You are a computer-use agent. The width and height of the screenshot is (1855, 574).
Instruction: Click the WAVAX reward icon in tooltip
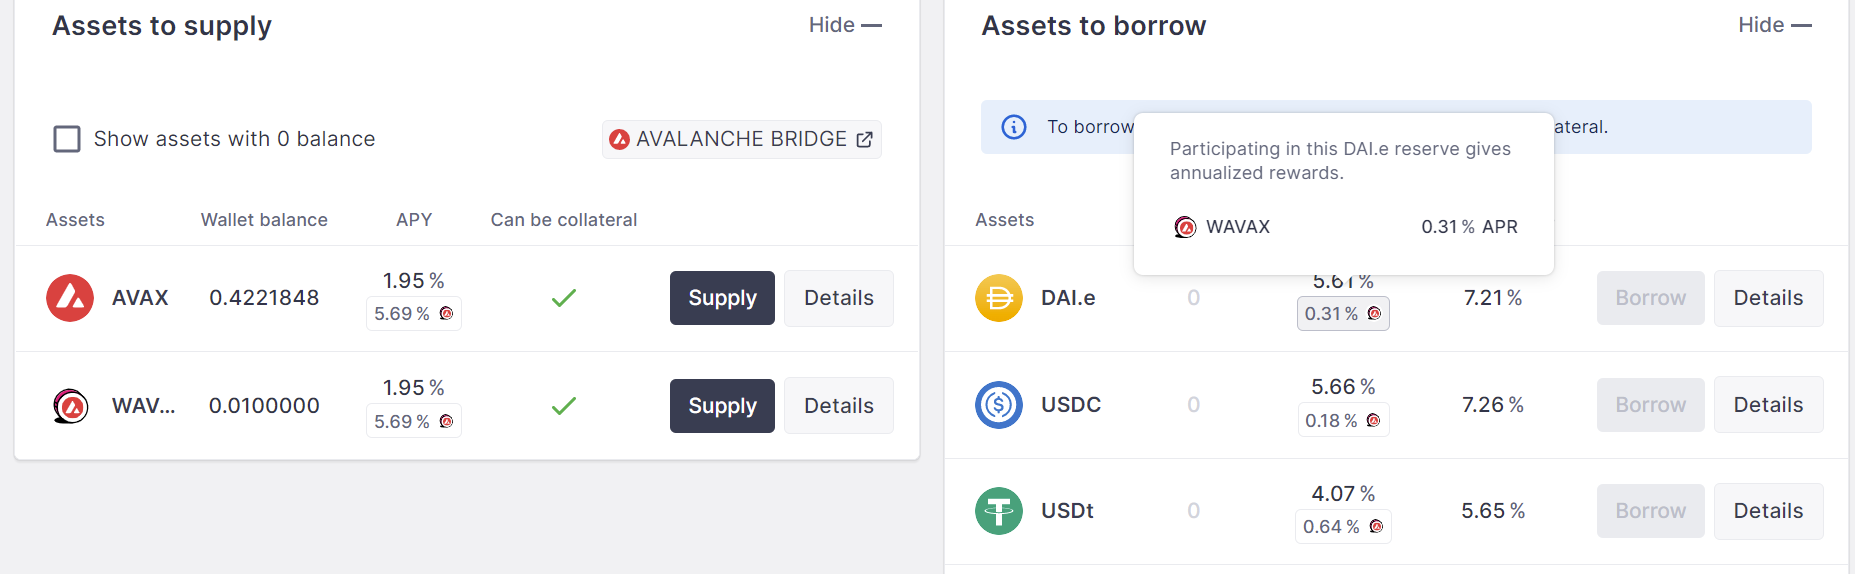click(x=1185, y=227)
